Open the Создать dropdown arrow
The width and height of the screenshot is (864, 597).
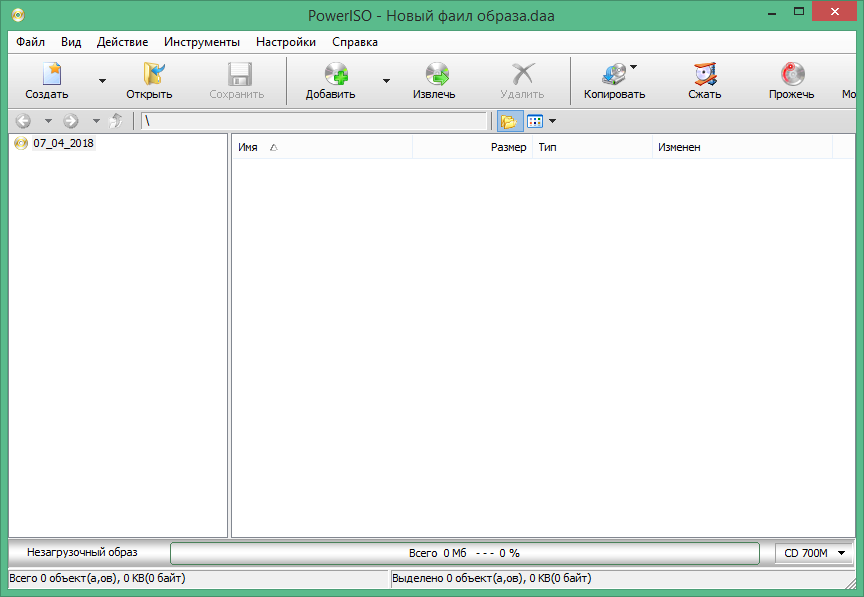click(x=101, y=80)
